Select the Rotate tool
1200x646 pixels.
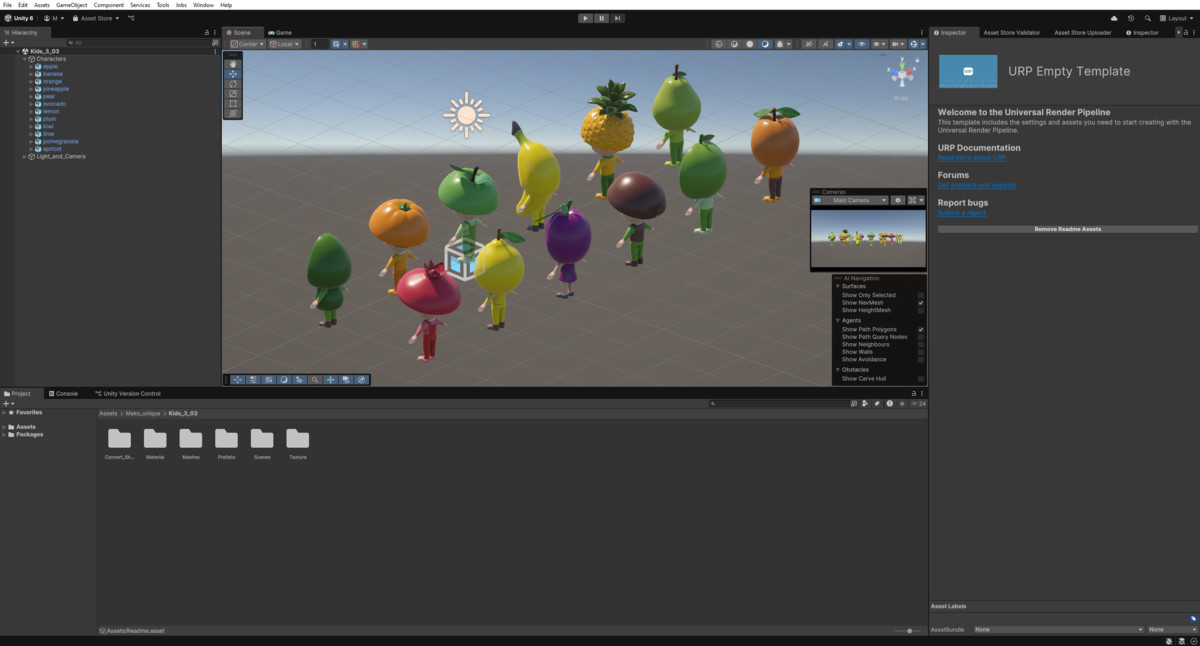[233, 84]
